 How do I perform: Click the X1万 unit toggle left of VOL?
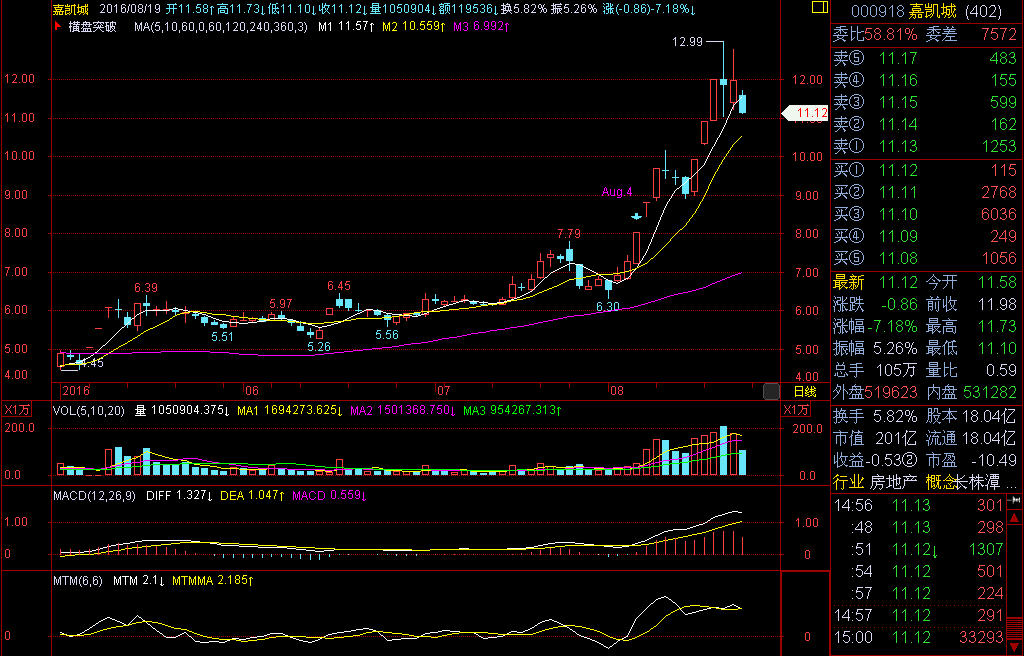[16, 410]
